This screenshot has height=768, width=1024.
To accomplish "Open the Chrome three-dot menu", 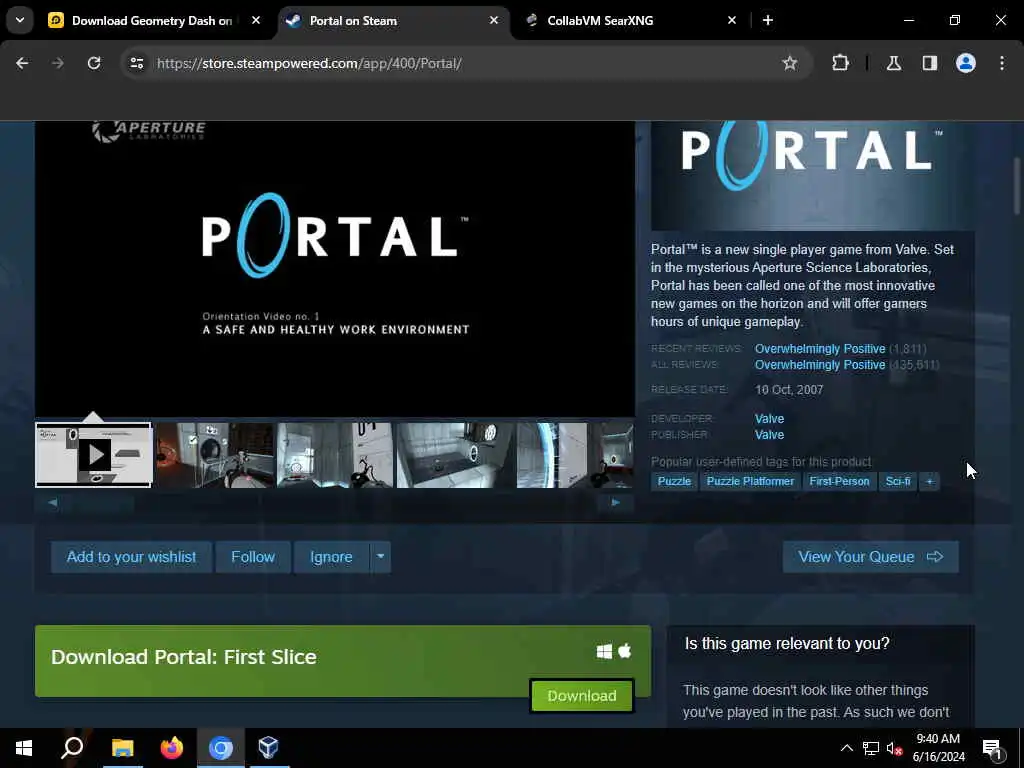I will tap(1002, 63).
